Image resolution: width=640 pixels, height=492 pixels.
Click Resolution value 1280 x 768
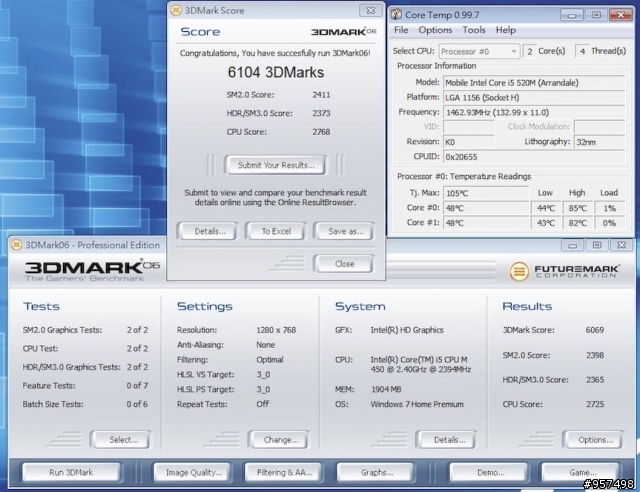click(276, 330)
